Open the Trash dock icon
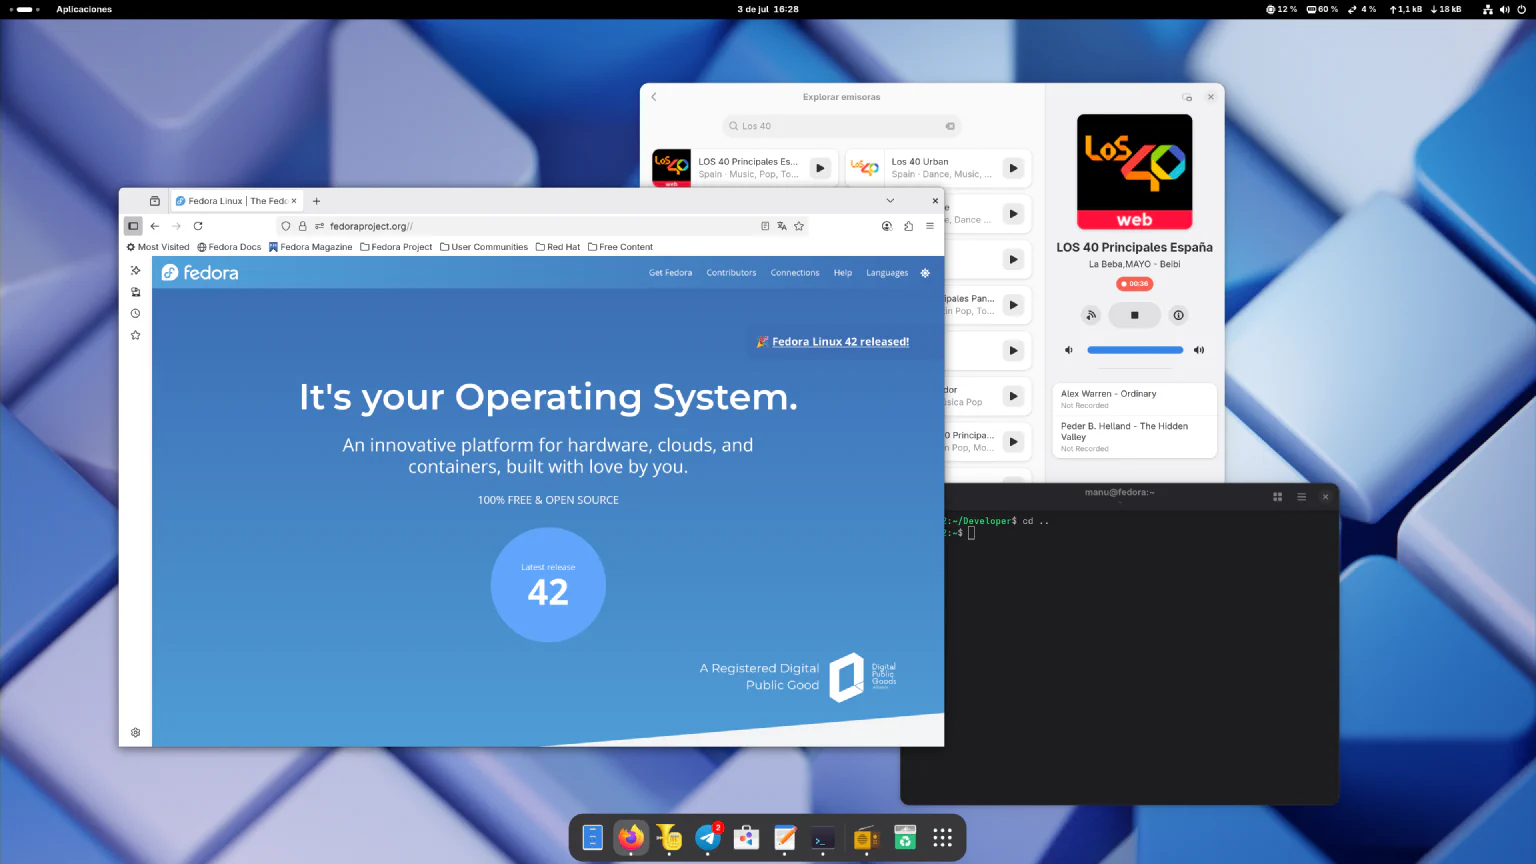 coord(905,837)
